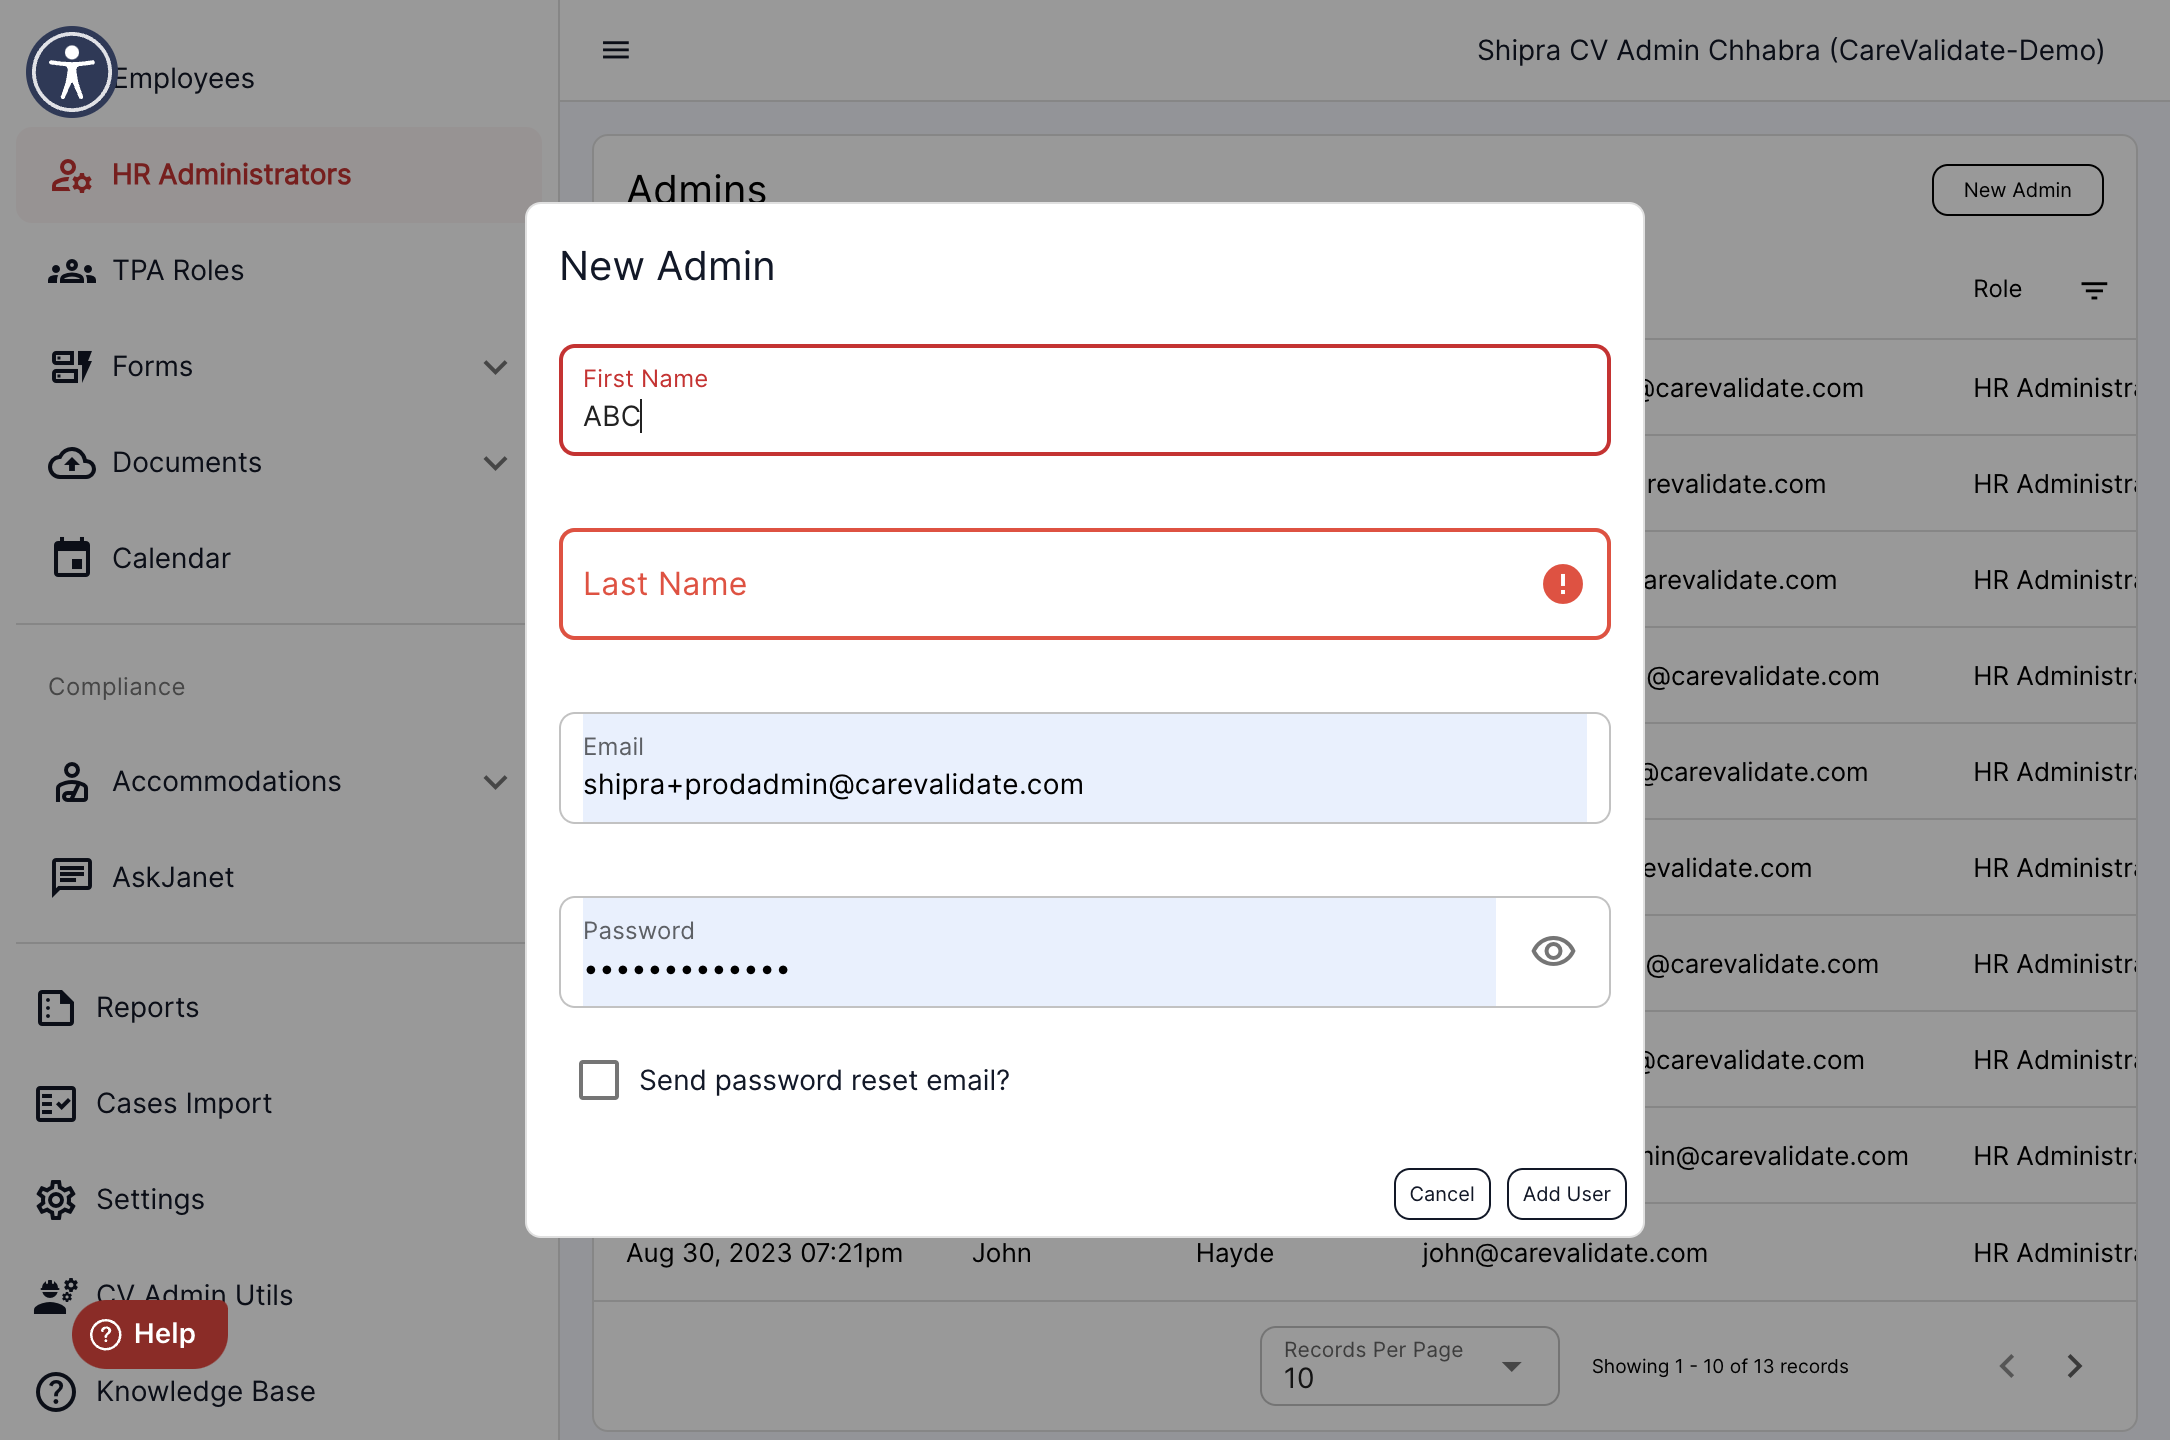The image size is (2170, 1440).
Task: Open the Employees menu item
Action: (x=279, y=79)
